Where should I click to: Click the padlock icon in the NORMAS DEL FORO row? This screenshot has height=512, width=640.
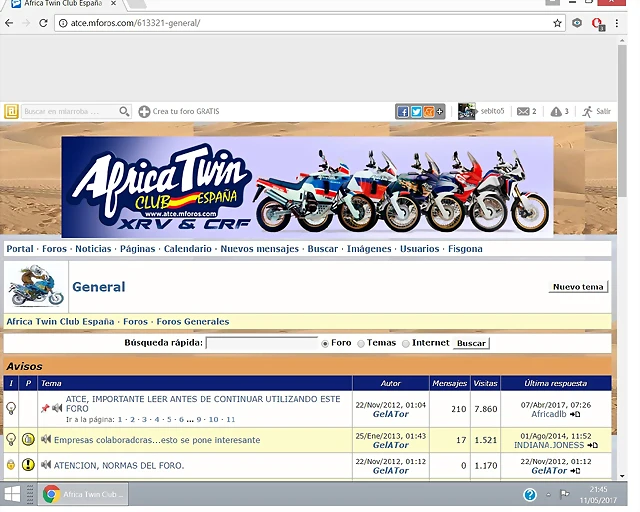click(x=11, y=465)
